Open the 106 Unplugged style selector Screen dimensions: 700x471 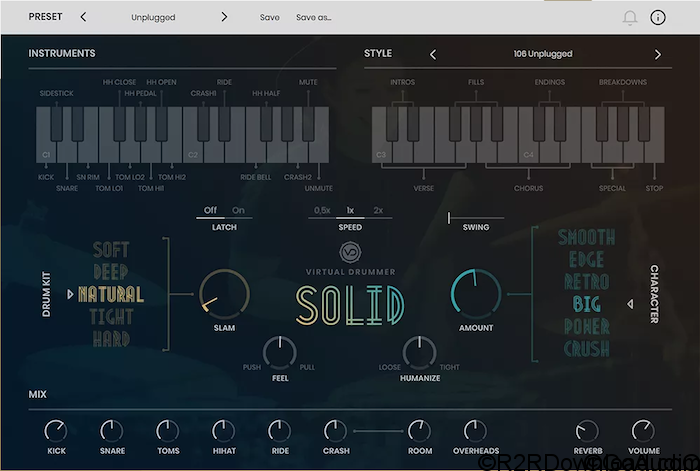point(543,54)
